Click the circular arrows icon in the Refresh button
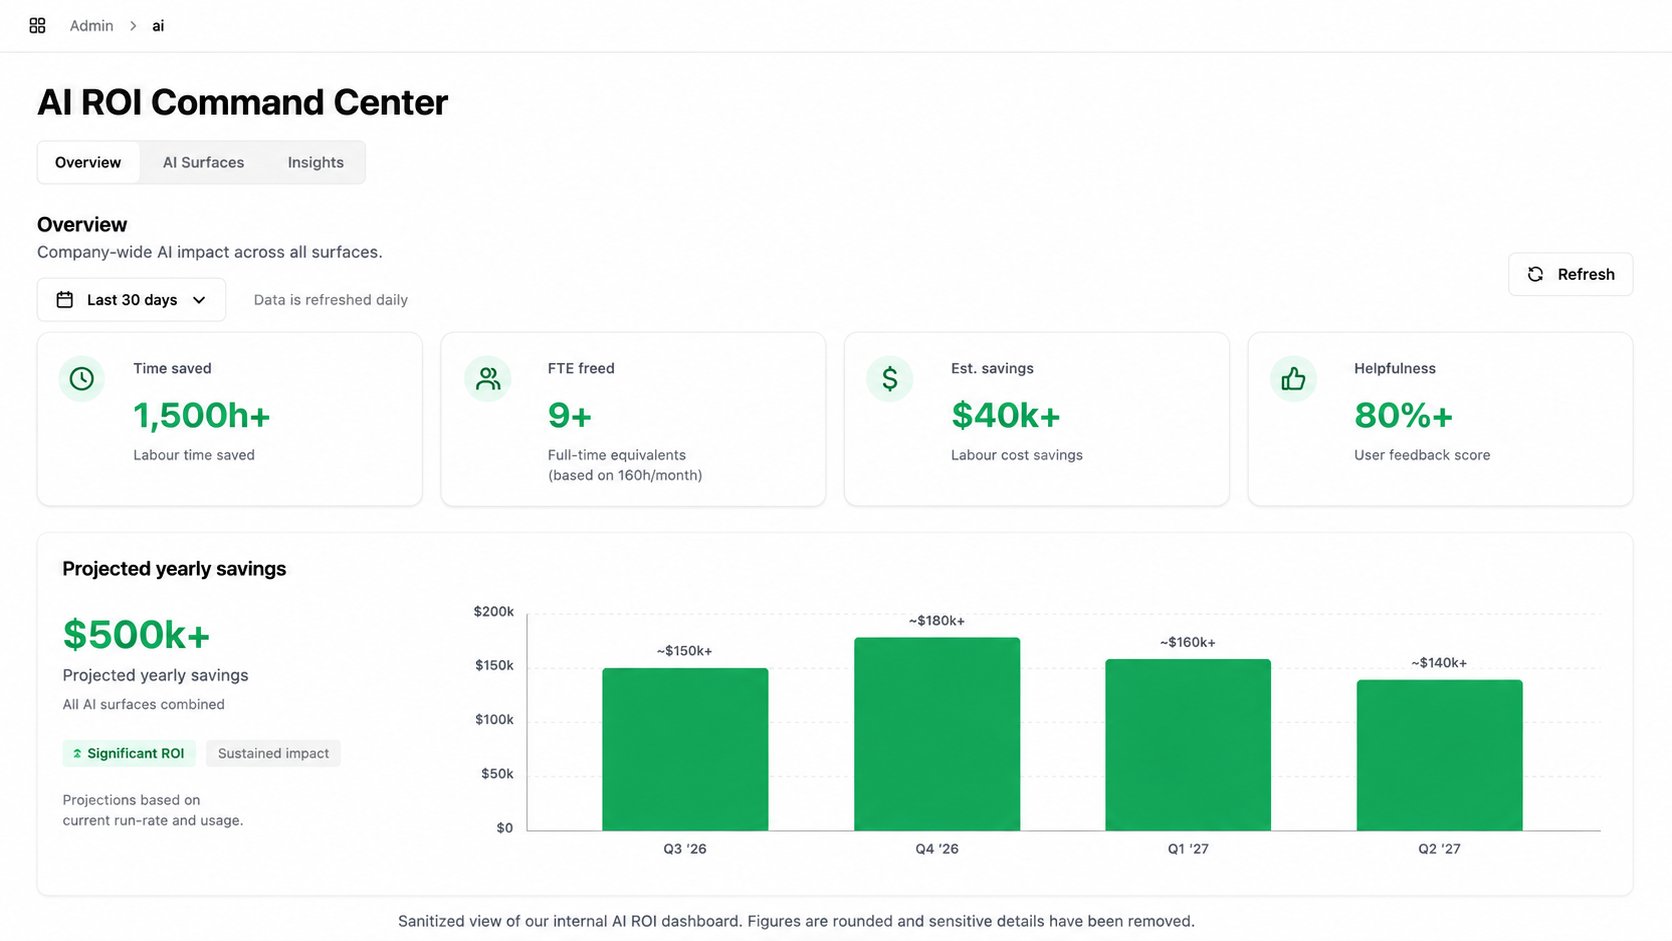 click(1535, 274)
